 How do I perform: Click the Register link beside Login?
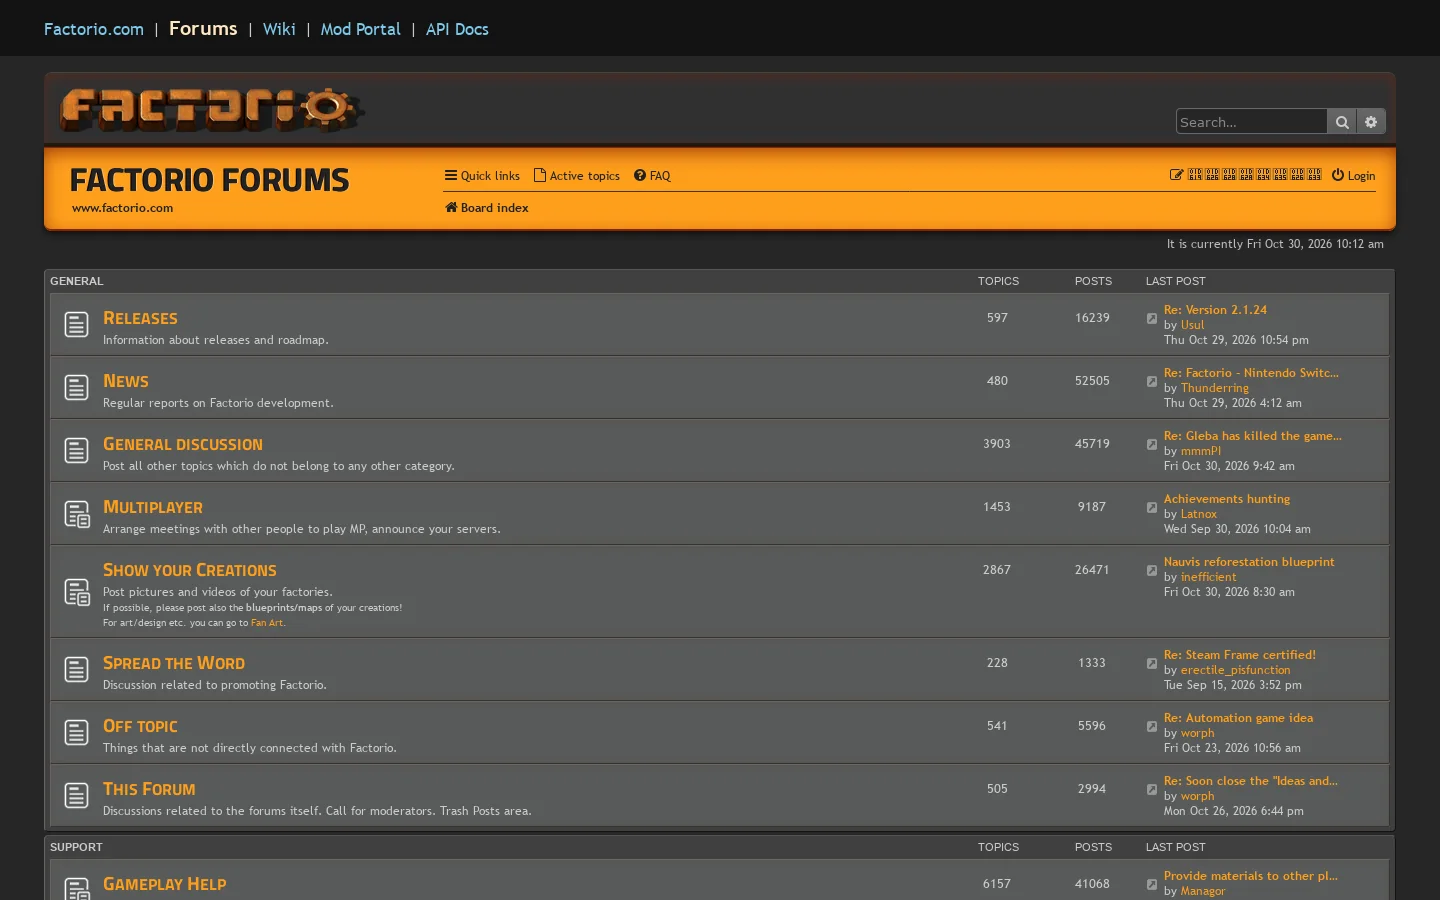tap(1246, 175)
